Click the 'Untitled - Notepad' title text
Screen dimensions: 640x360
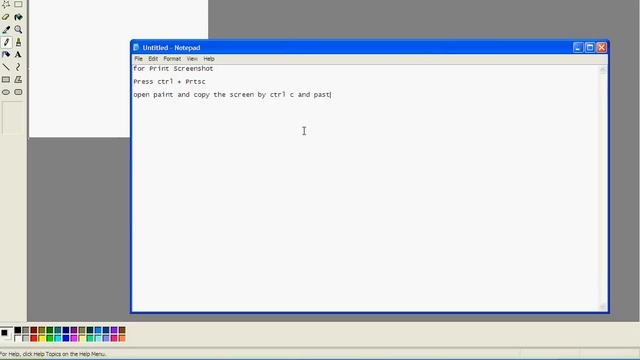click(x=171, y=48)
